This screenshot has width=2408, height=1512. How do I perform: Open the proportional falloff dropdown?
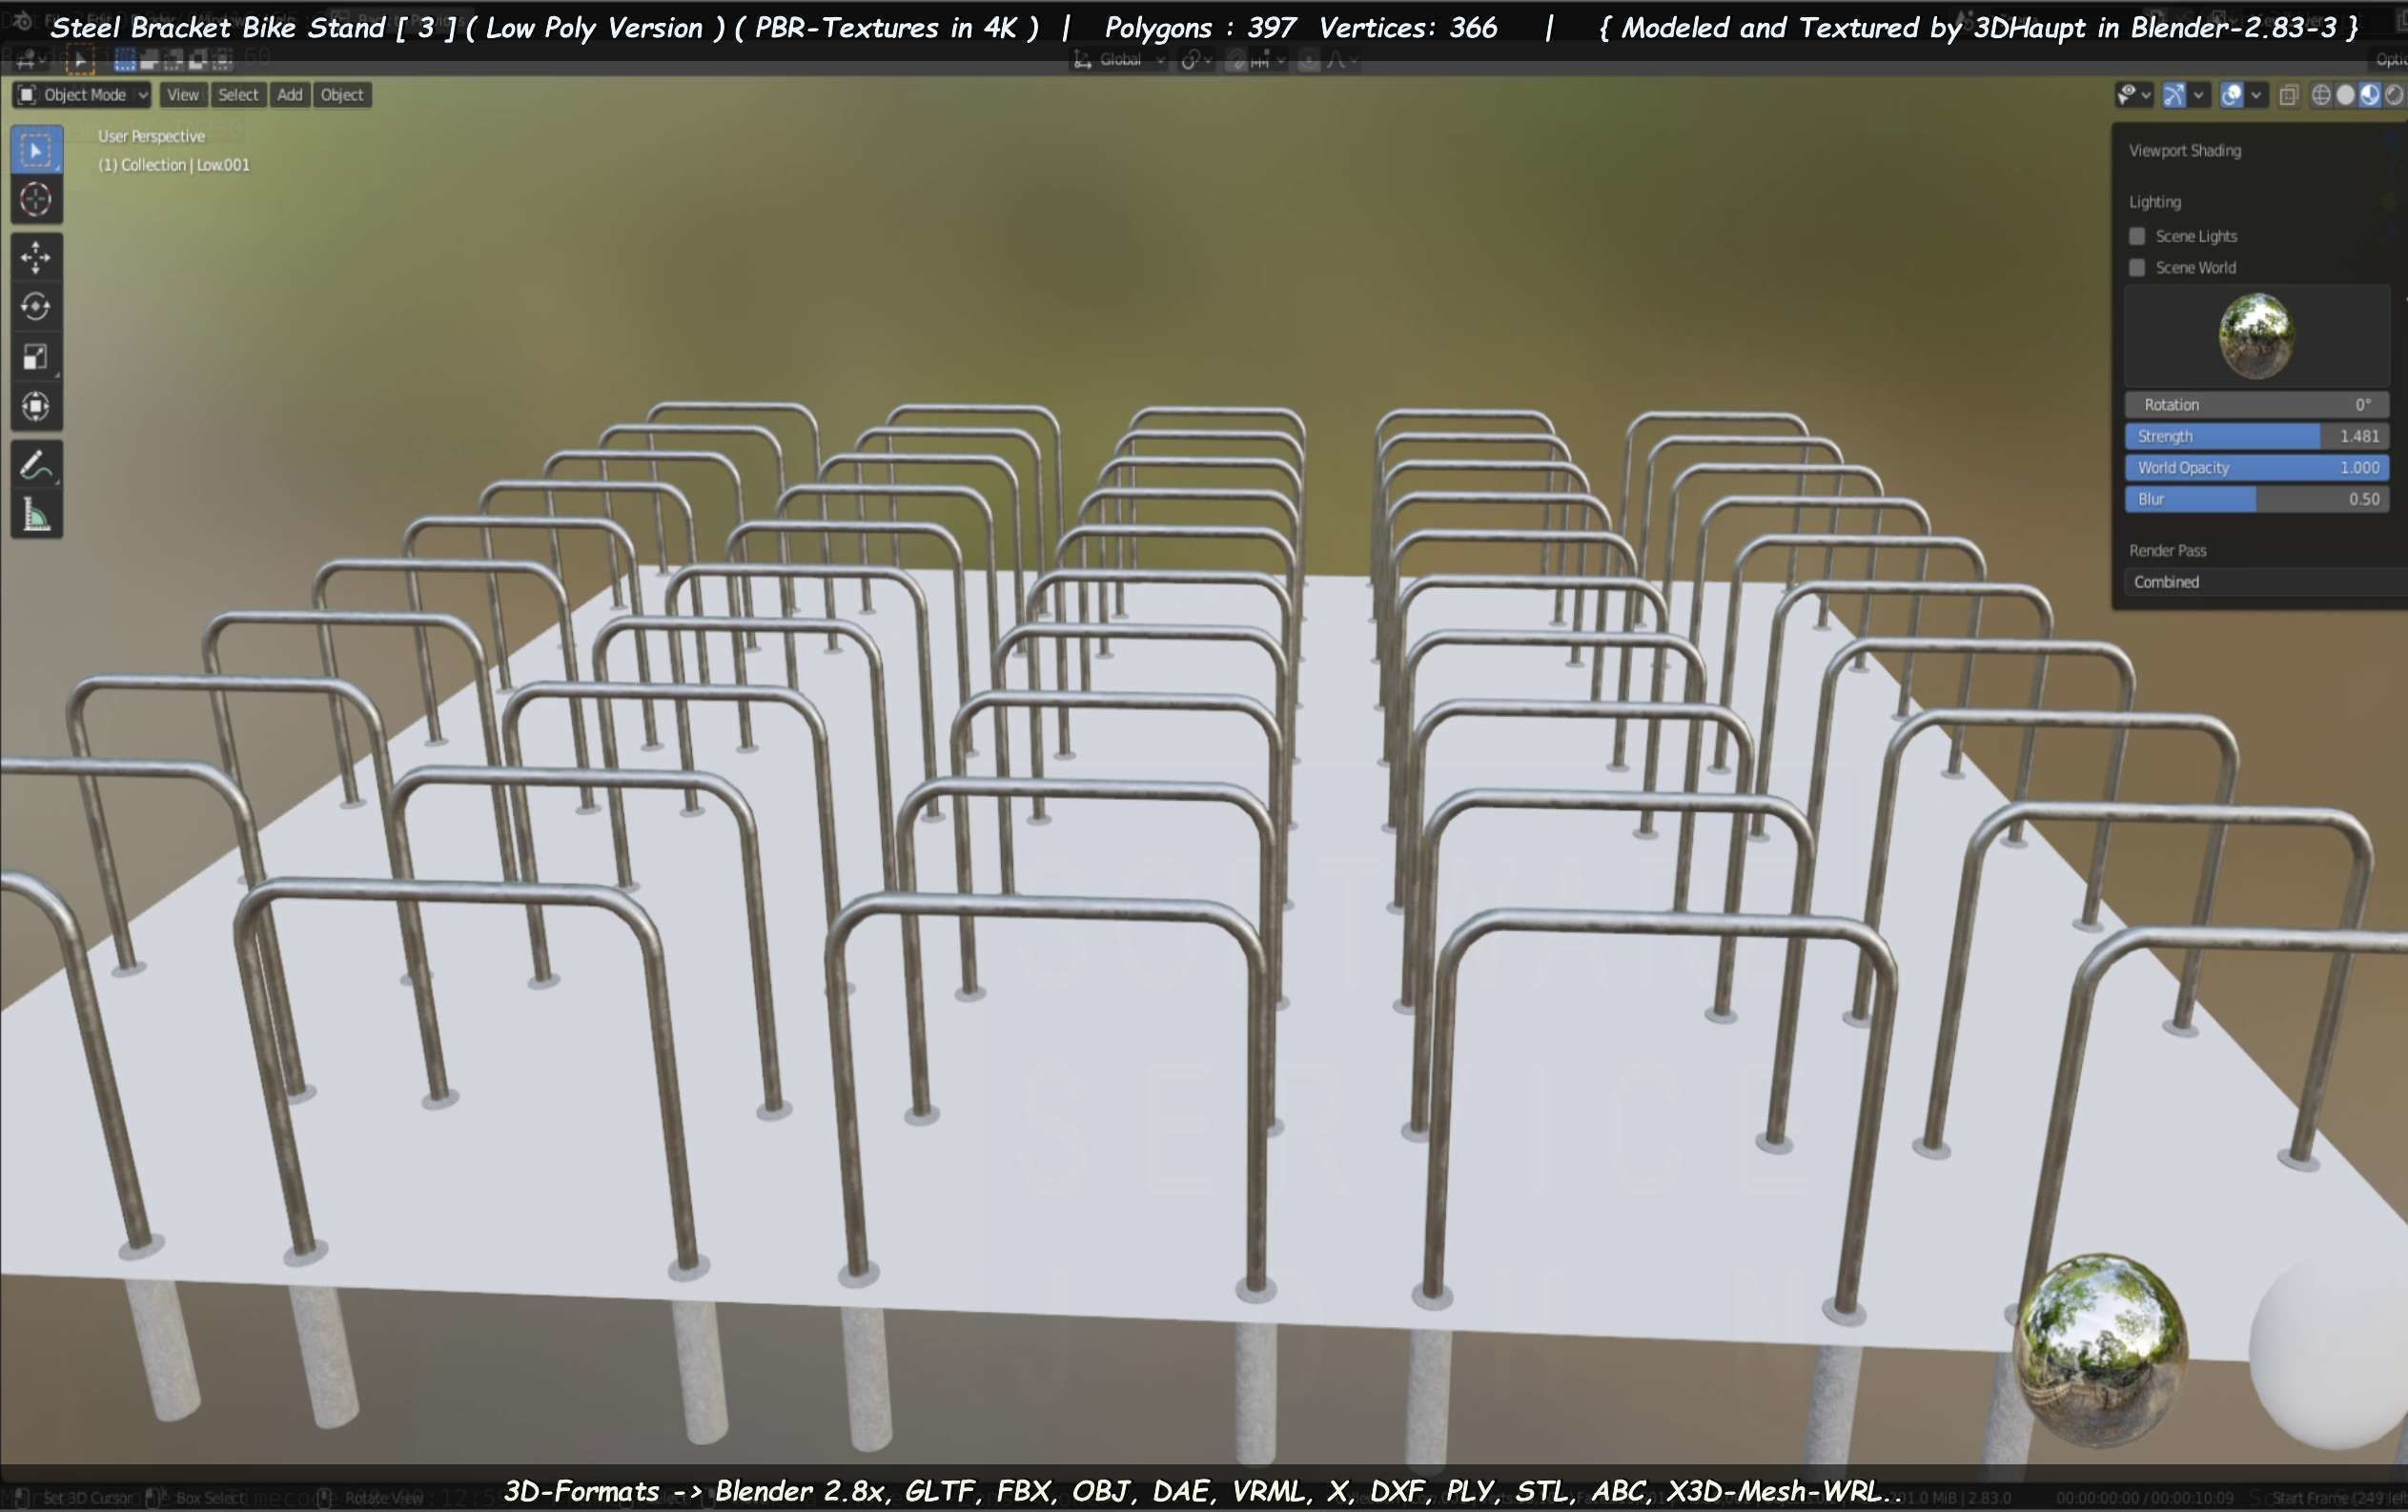click(1340, 61)
